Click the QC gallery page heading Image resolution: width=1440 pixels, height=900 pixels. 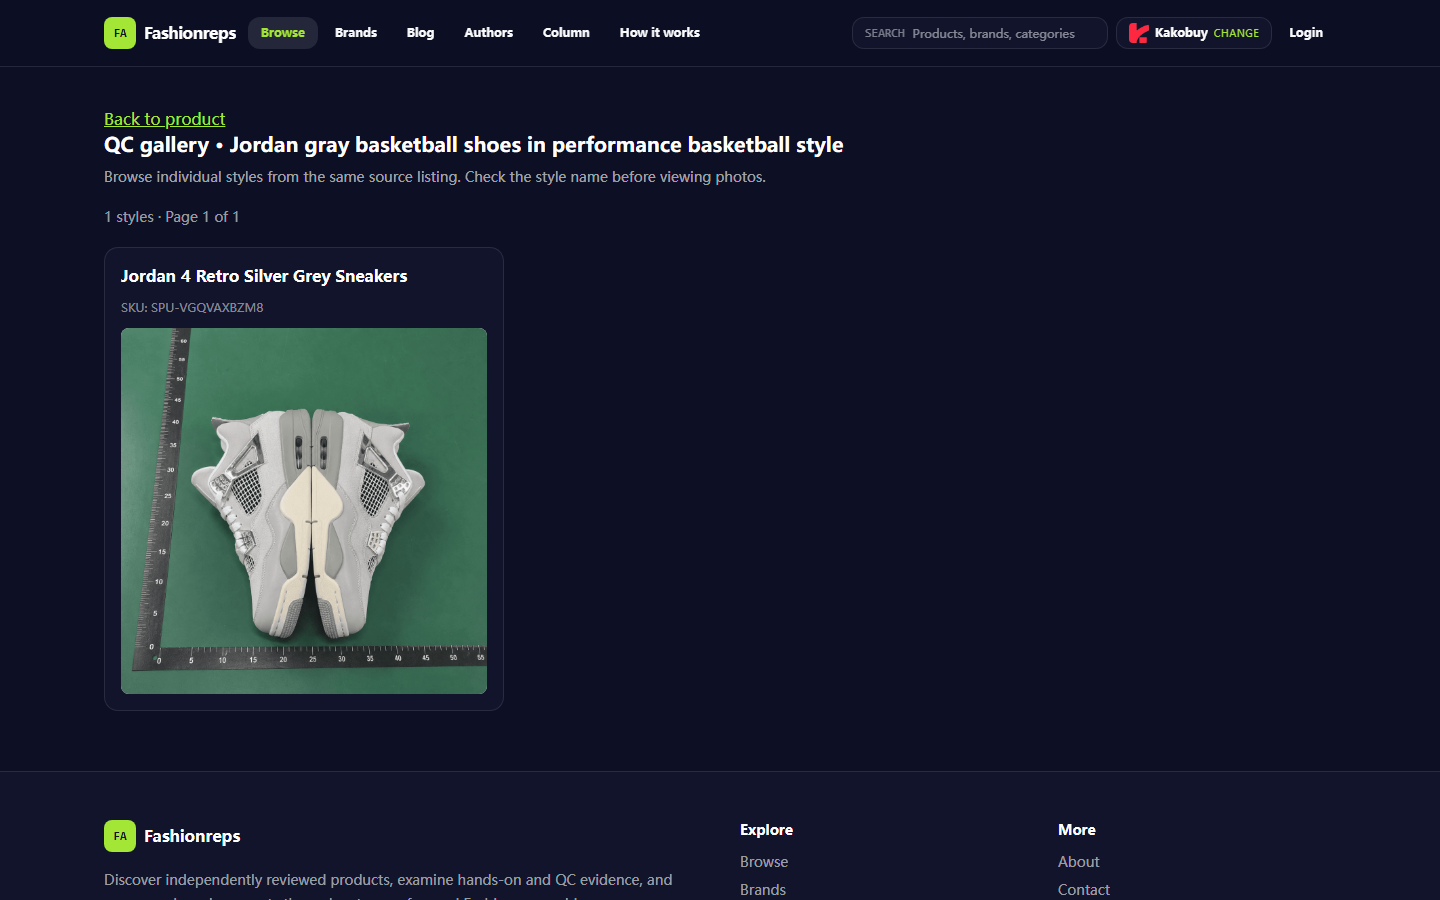pyautogui.click(x=474, y=145)
